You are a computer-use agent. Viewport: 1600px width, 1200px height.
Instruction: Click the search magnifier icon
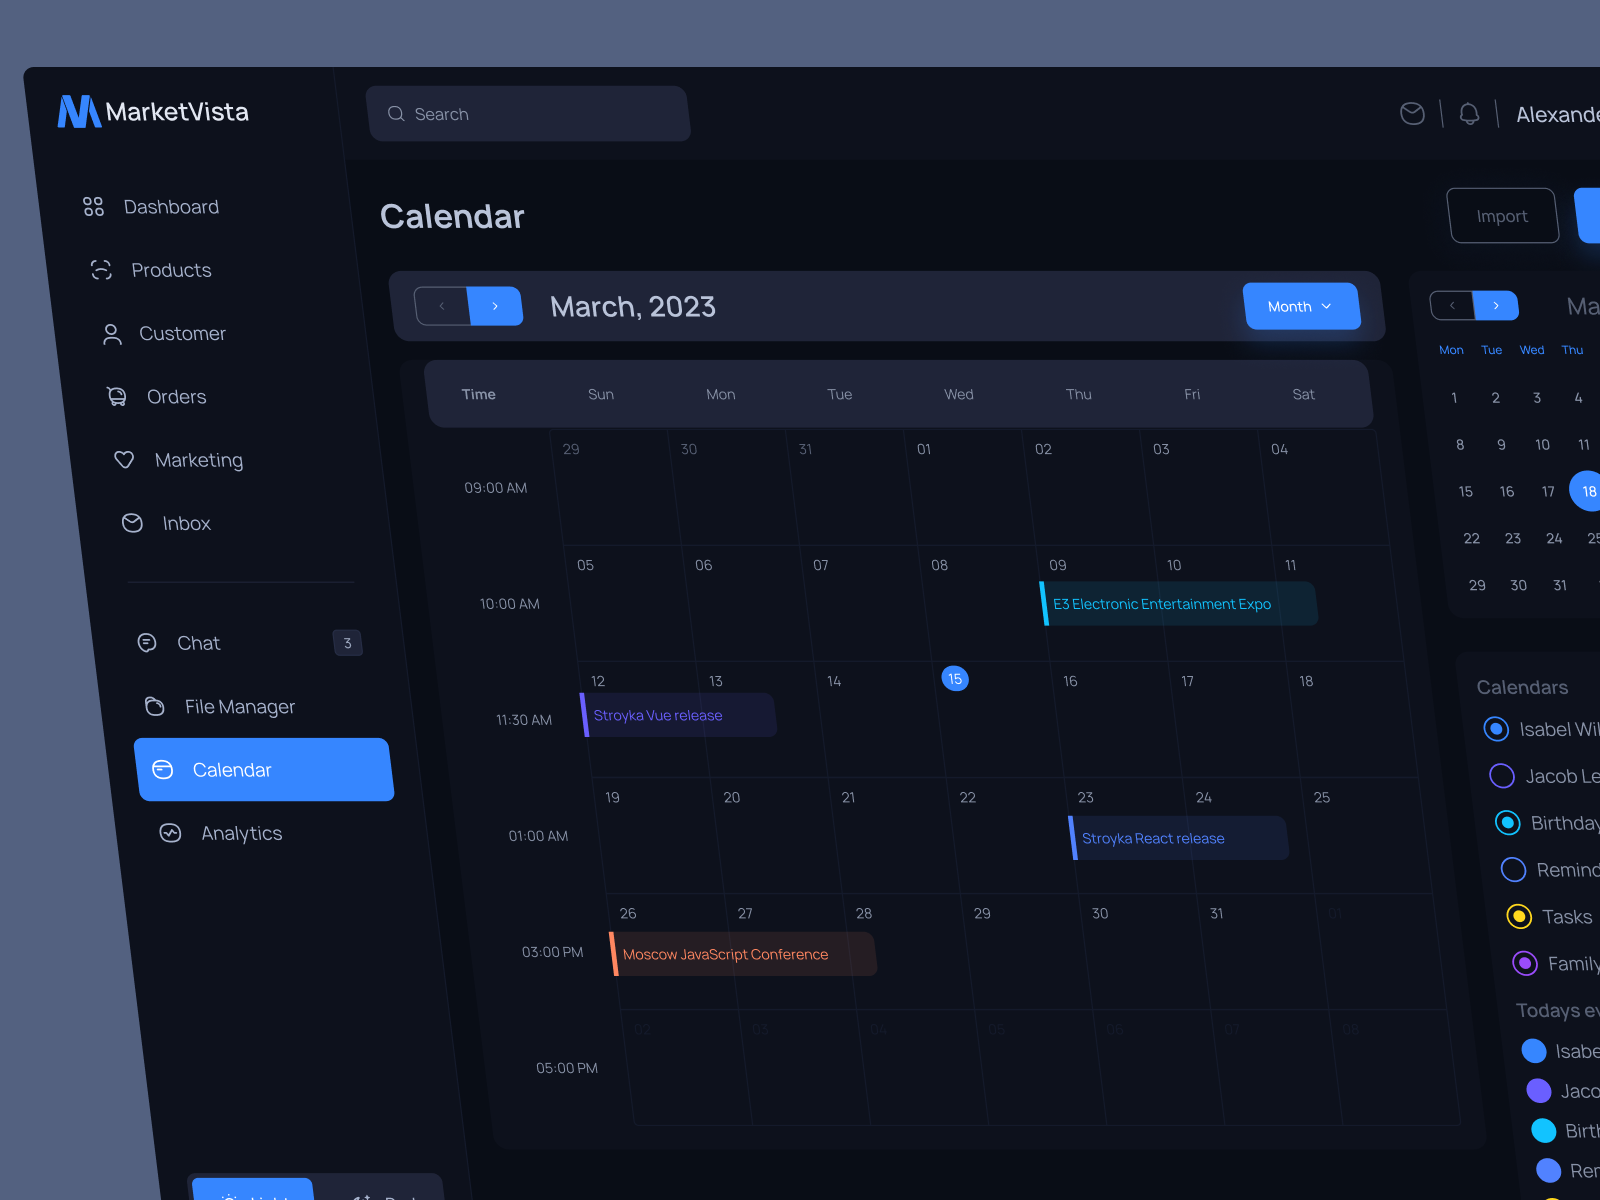click(x=396, y=113)
